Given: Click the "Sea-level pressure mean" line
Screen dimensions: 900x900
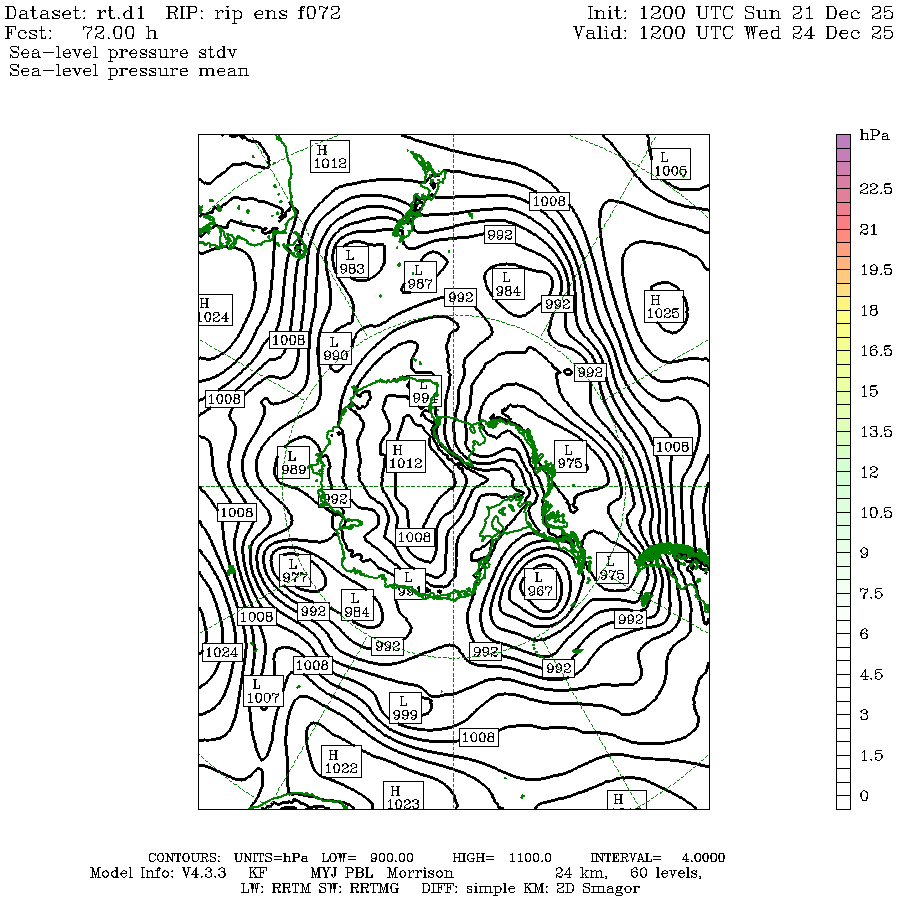Looking at the screenshot, I should tap(129, 71).
